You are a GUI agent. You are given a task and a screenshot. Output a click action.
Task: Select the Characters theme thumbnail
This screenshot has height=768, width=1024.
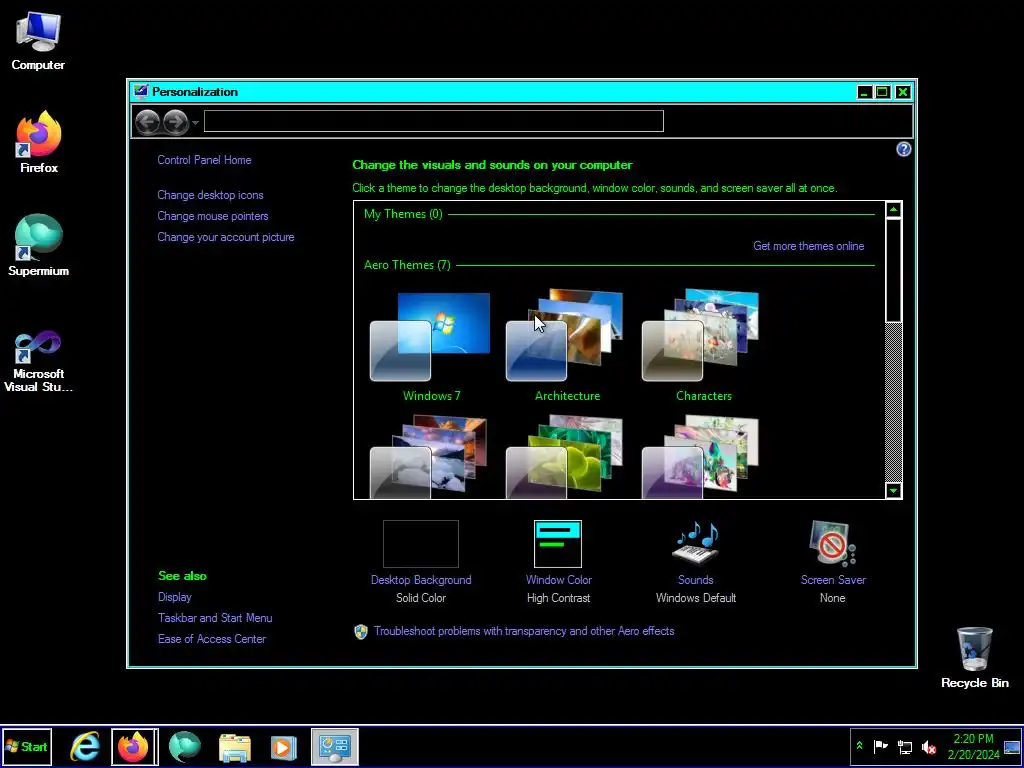point(701,336)
